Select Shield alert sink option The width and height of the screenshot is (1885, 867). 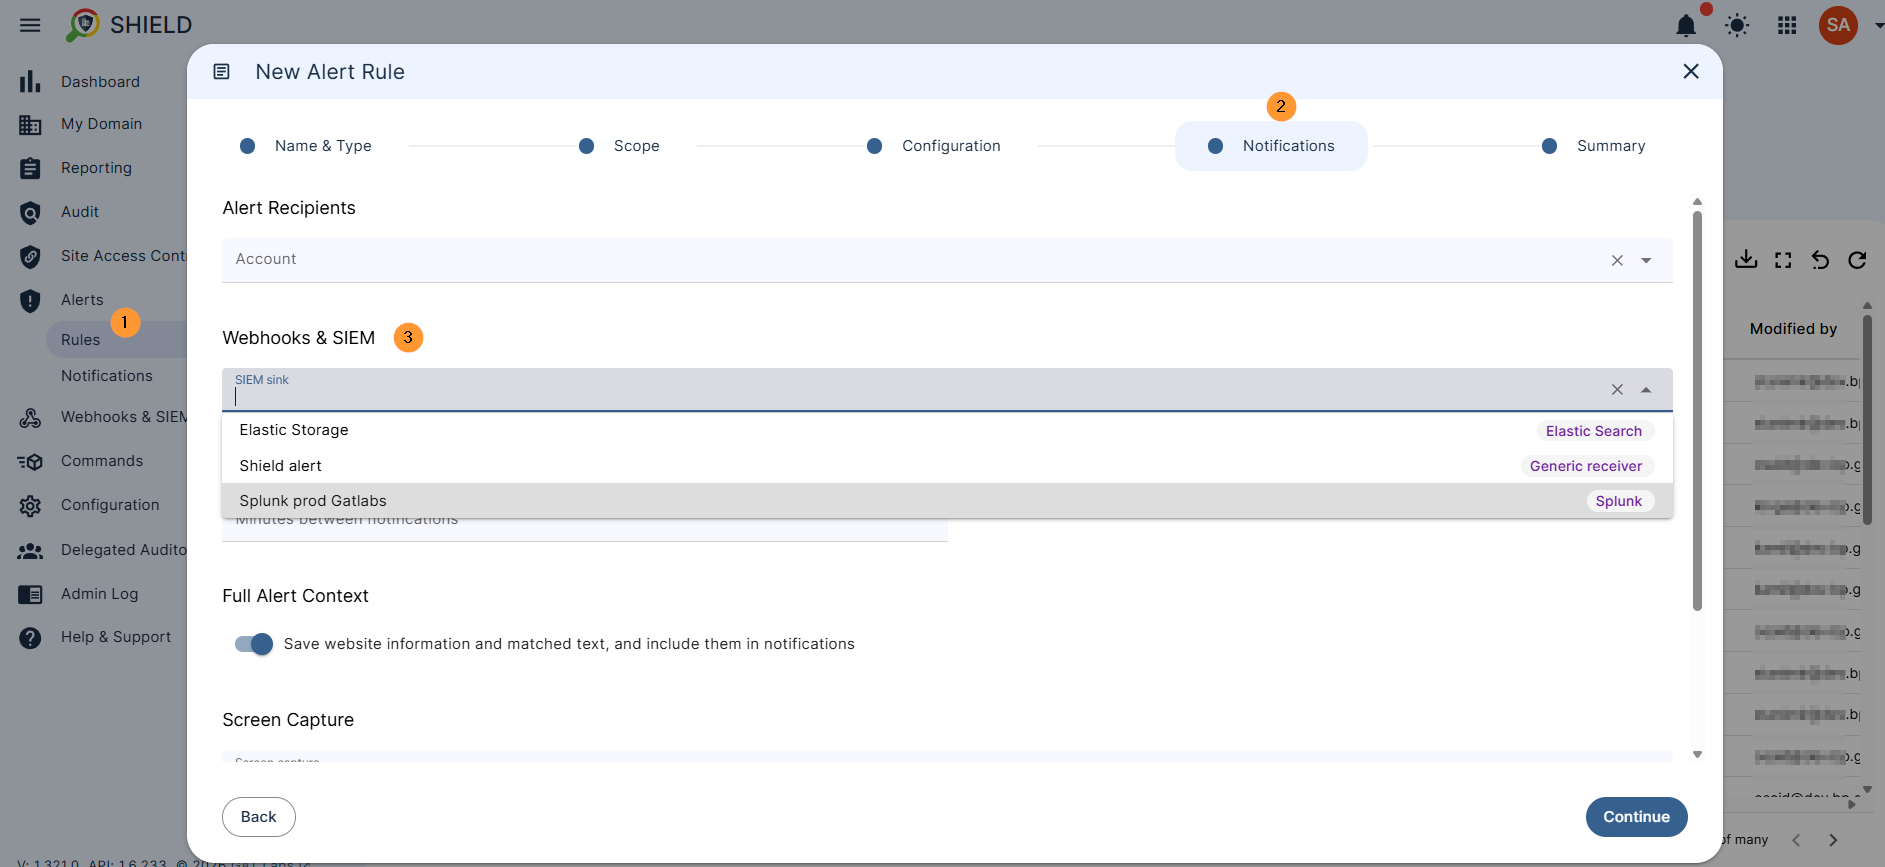click(x=947, y=466)
